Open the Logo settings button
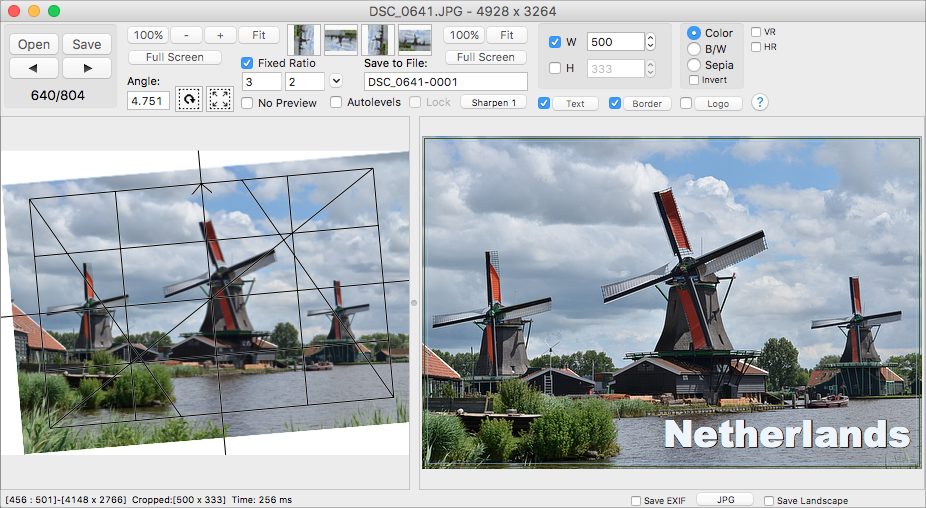Image resolution: width=926 pixels, height=508 pixels. click(x=718, y=103)
